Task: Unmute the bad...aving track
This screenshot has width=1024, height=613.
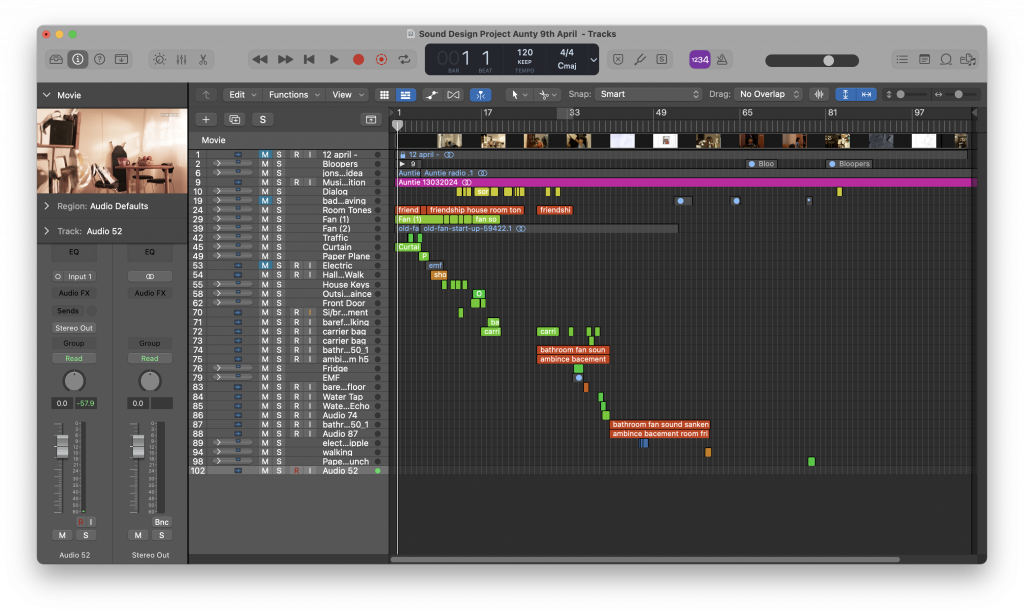Action: pyautogui.click(x=264, y=201)
